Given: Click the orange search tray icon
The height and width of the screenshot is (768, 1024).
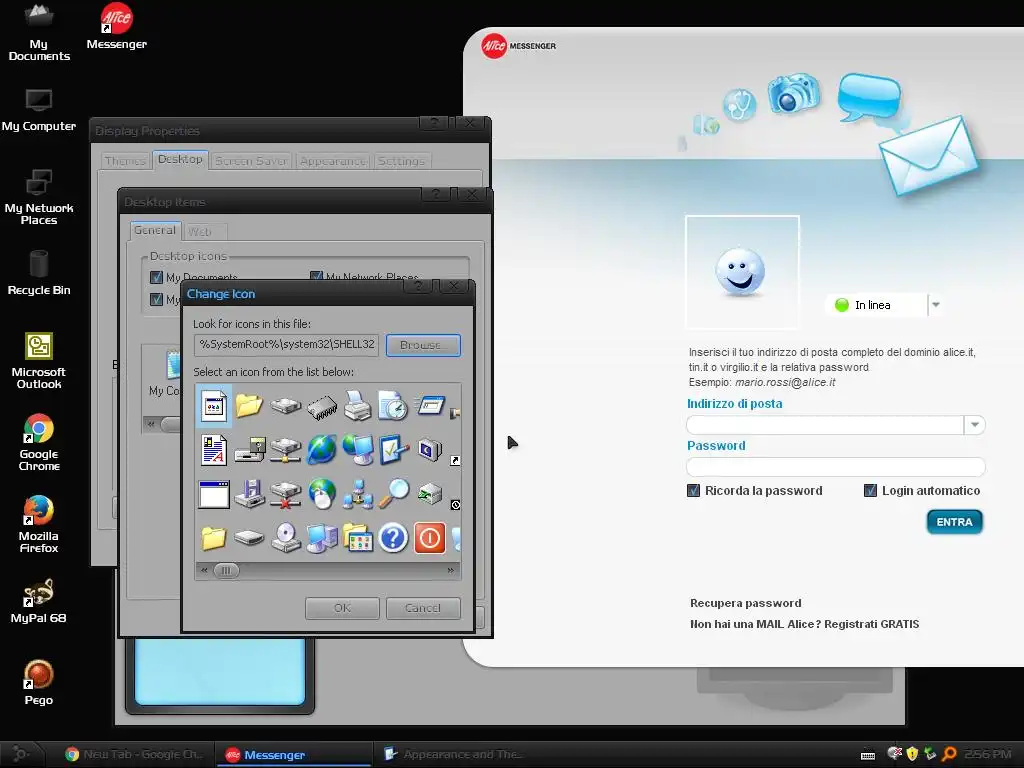Looking at the screenshot, I should (x=949, y=754).
